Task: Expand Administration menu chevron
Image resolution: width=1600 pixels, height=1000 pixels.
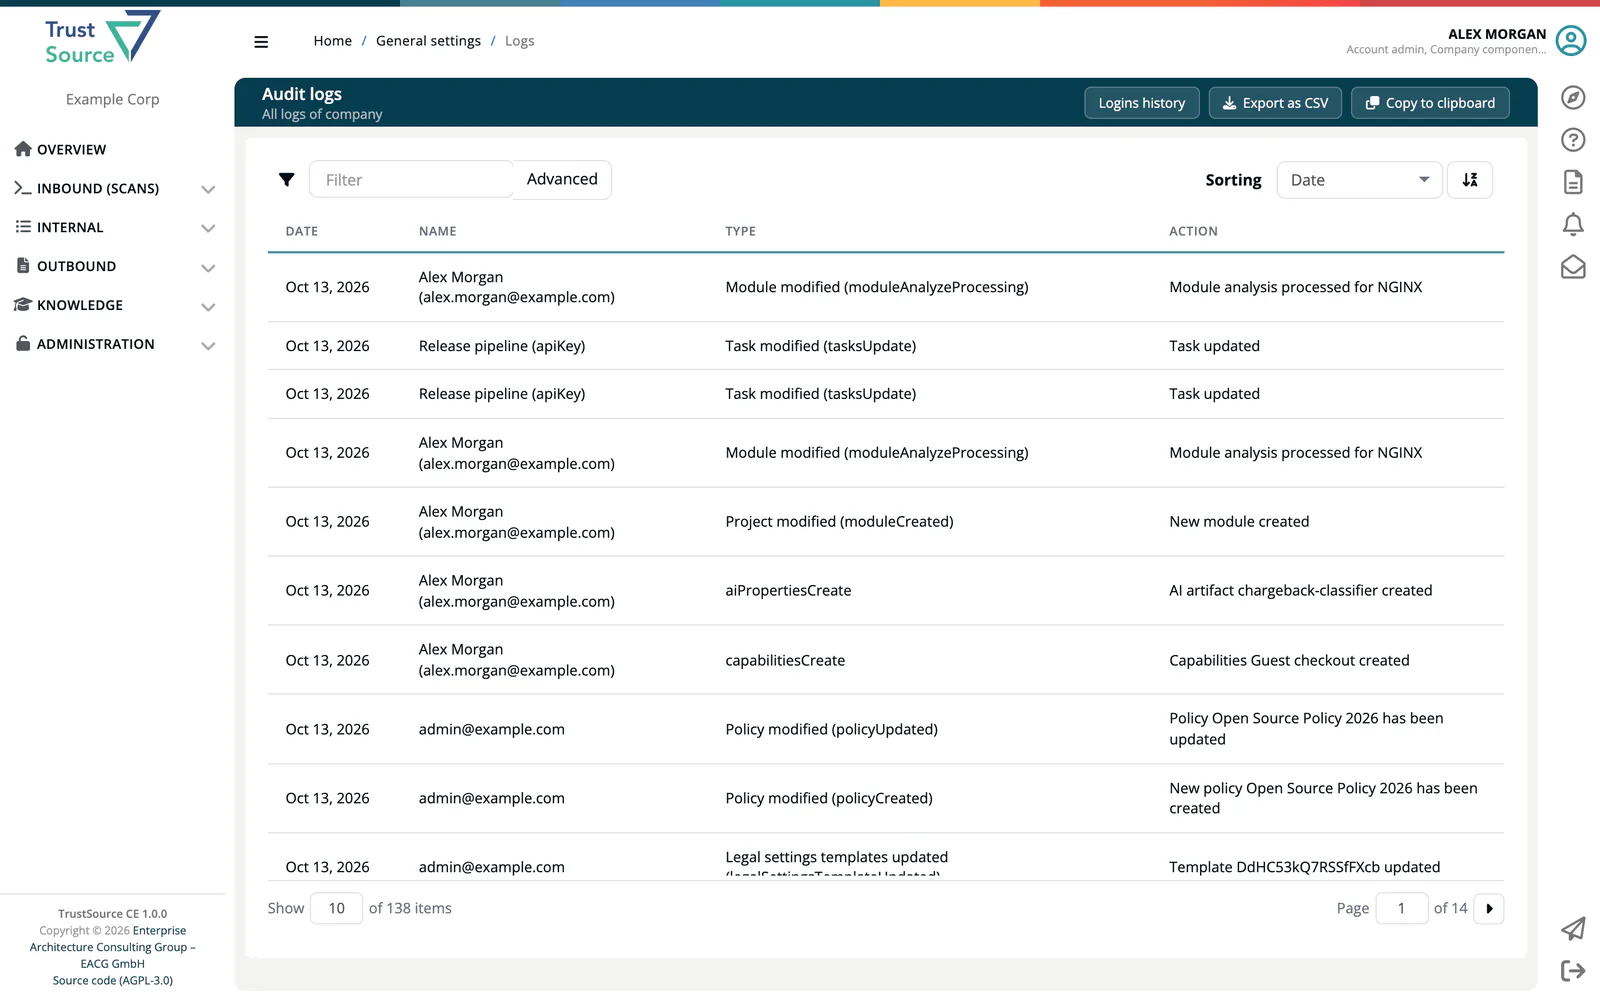Action: pyautogui.click(x=208, y=345)
